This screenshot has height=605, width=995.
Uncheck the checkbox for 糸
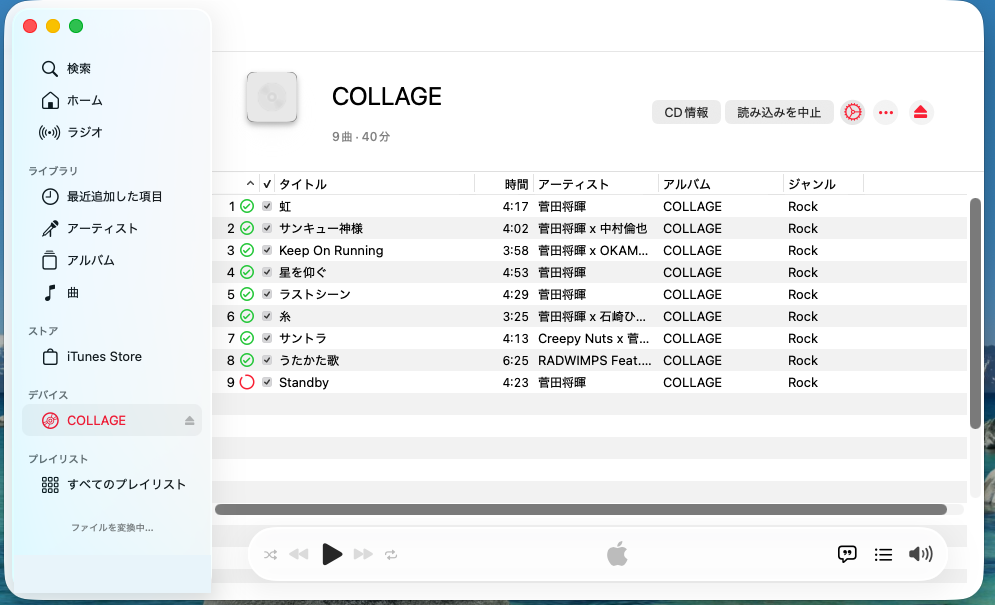tap(267, 316)
